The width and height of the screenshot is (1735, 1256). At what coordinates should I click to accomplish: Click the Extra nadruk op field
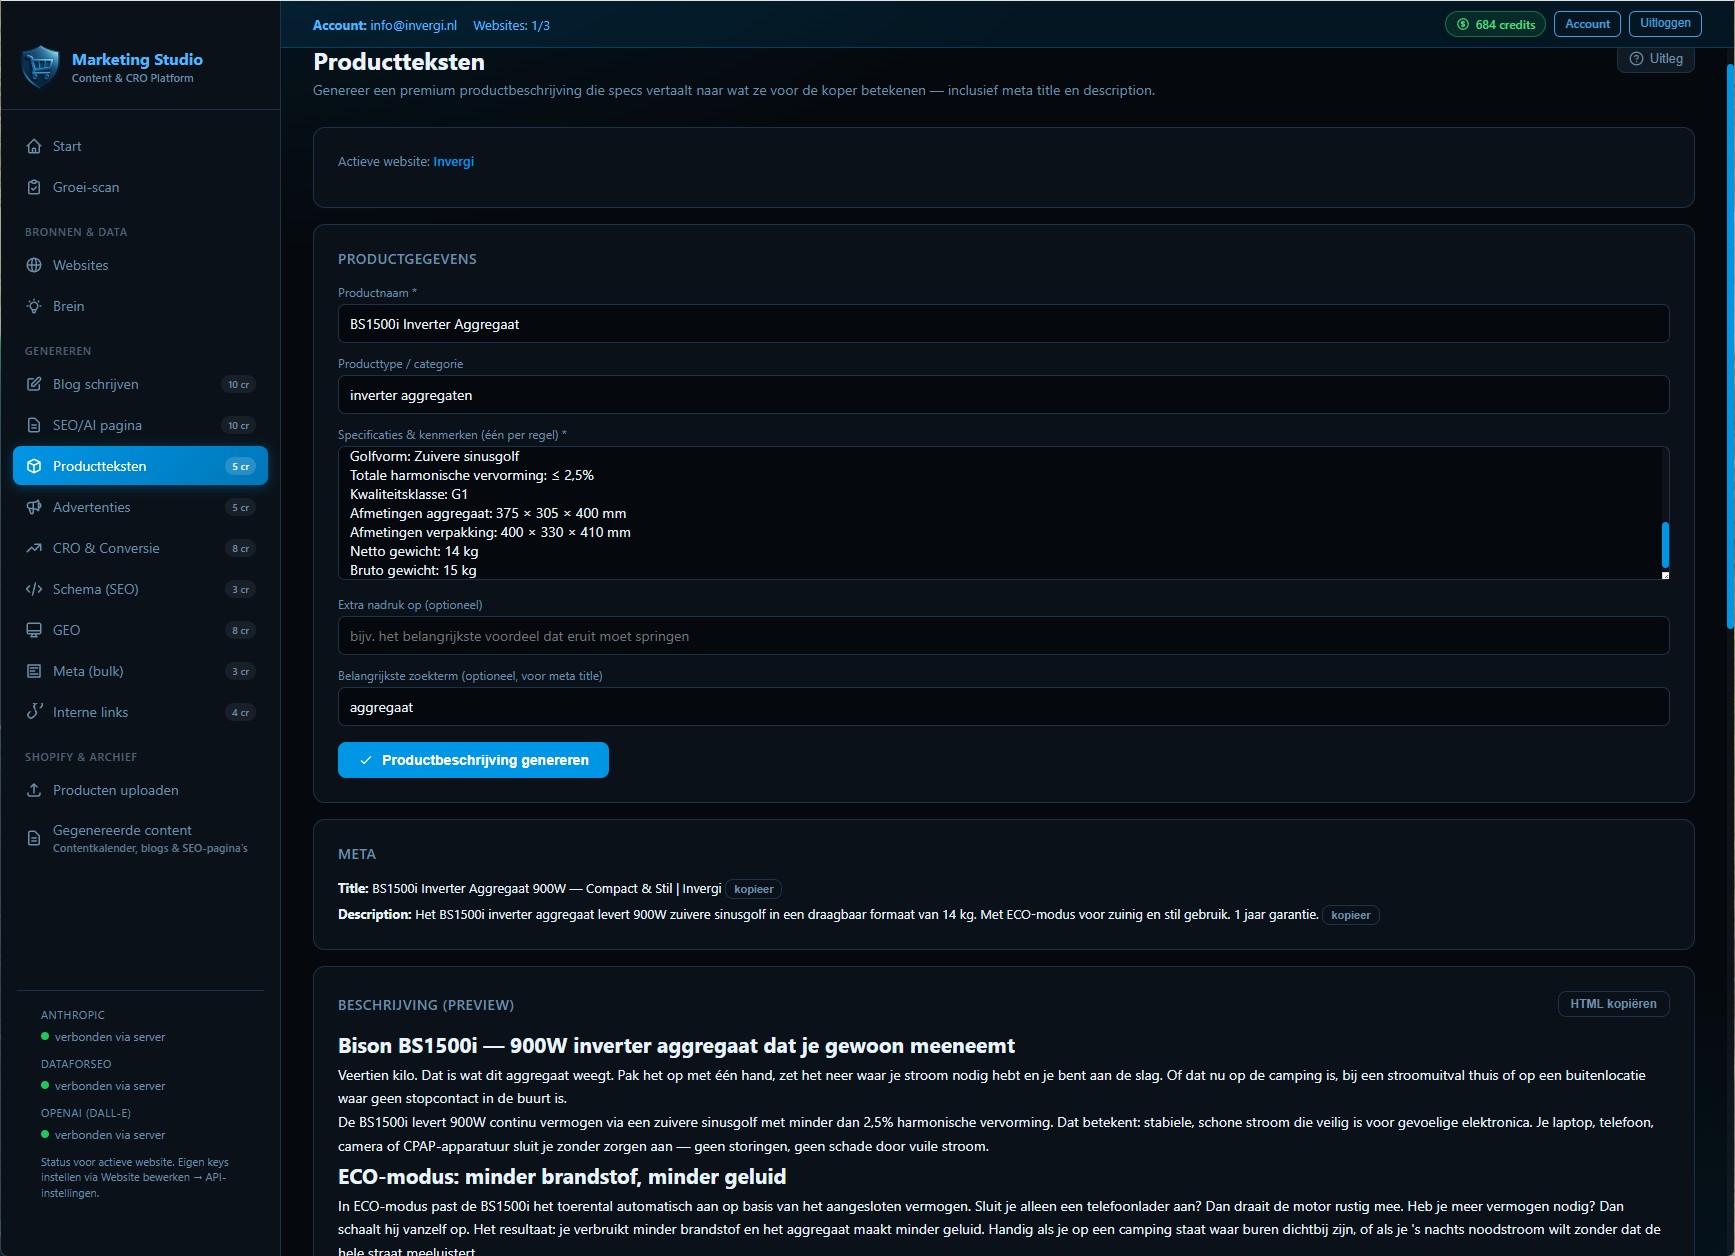(1003, 636)
